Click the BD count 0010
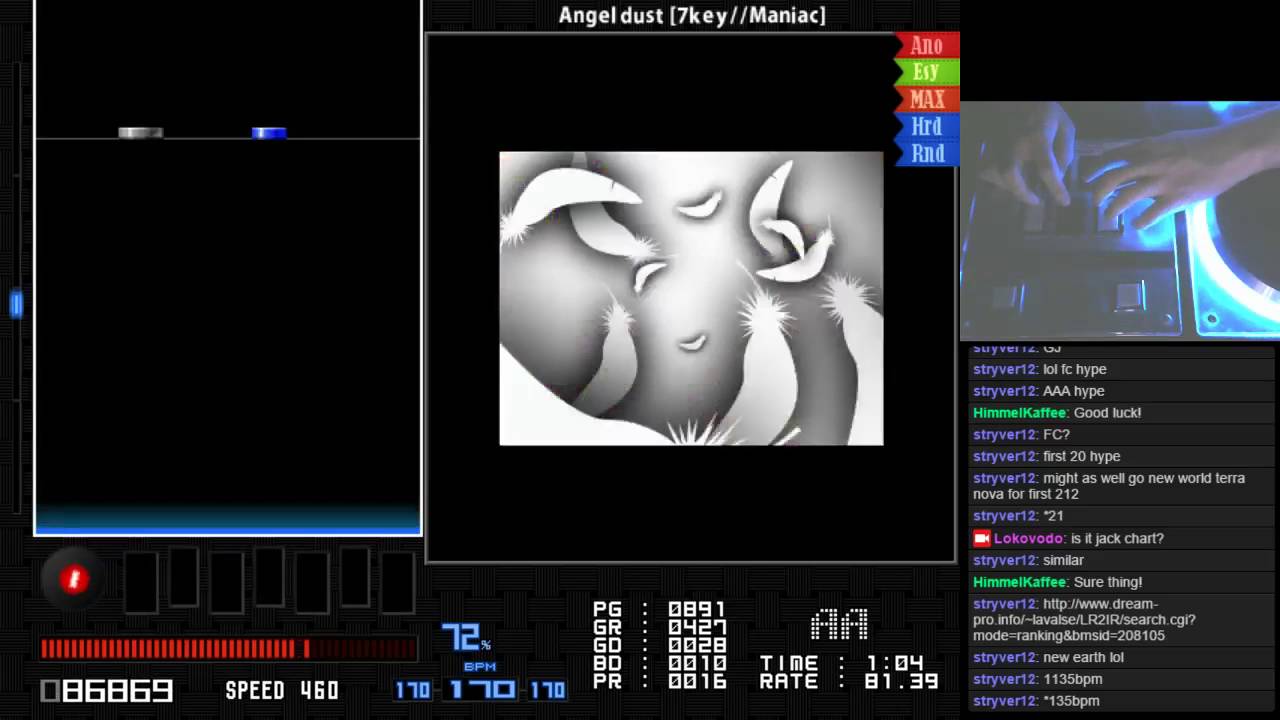 pyautogui.click(x=697, y=663)
